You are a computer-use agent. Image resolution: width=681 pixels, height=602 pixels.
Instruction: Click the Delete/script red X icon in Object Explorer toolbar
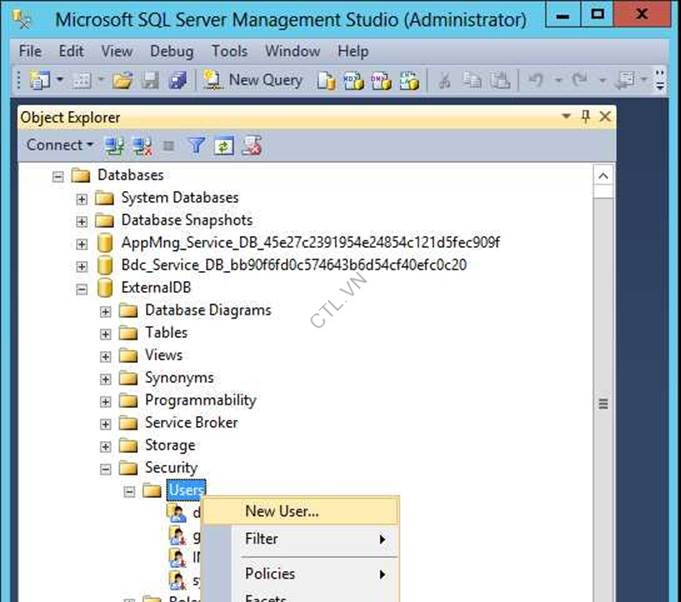[x=252, y=146]
